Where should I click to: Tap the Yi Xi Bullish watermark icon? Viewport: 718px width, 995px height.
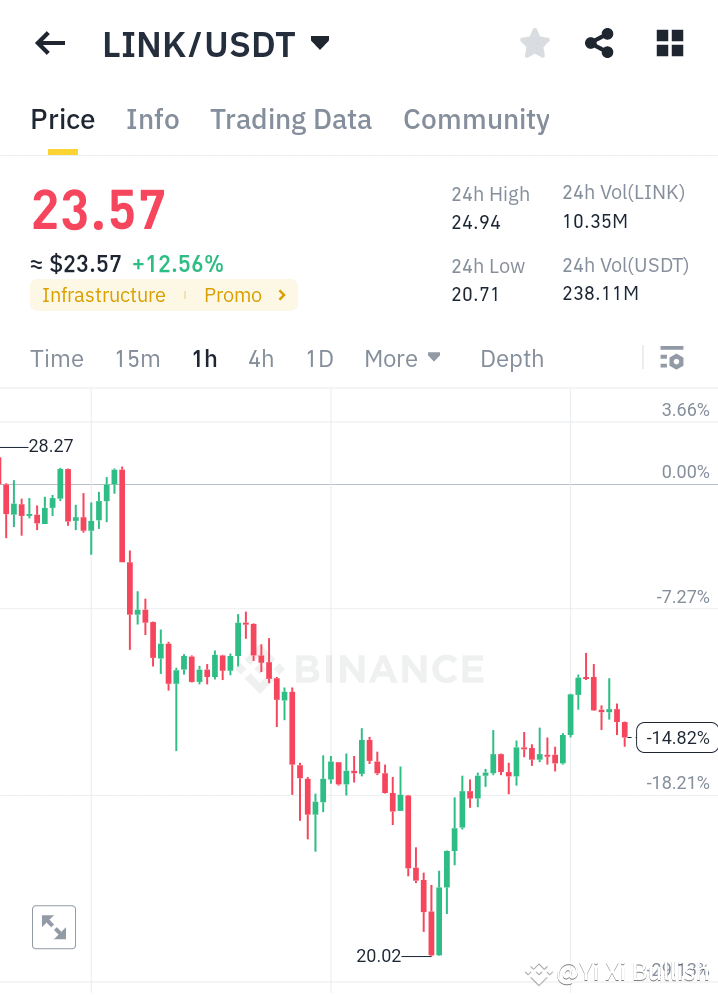pos(539,971)
